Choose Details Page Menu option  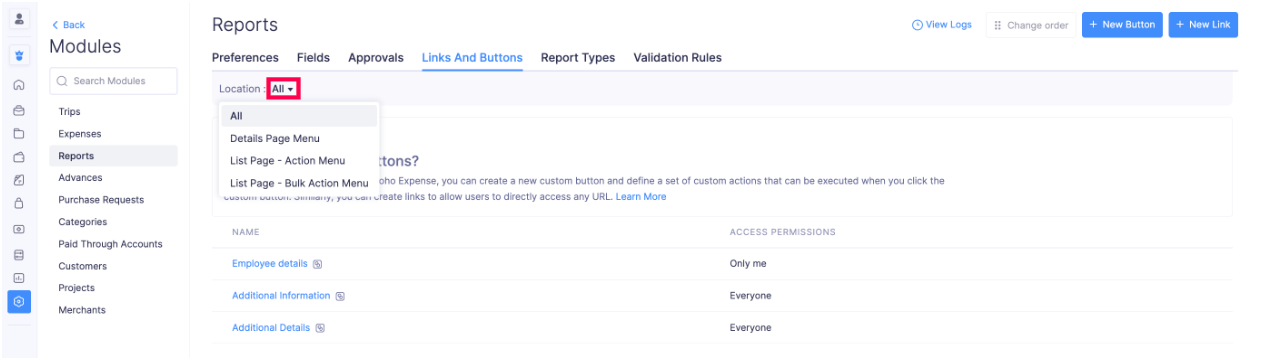(x=298, y=138)
